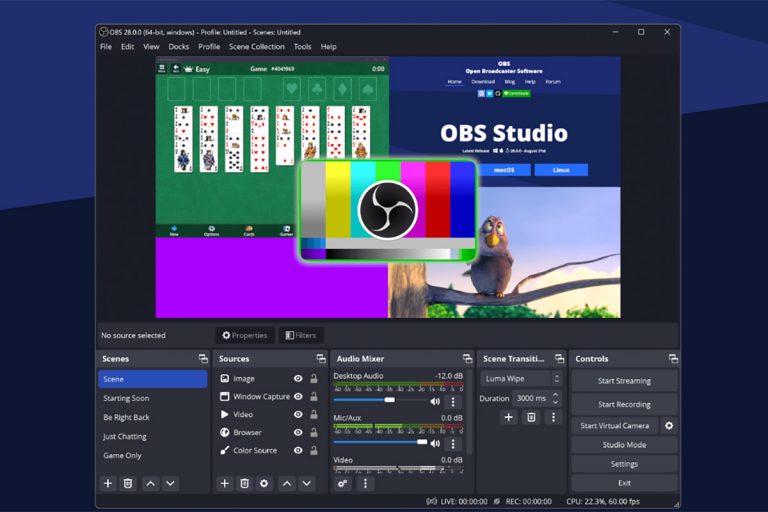Open the Help menu
Image resolution: width=768 pixels, height=512 pixels.
point(329,47)
